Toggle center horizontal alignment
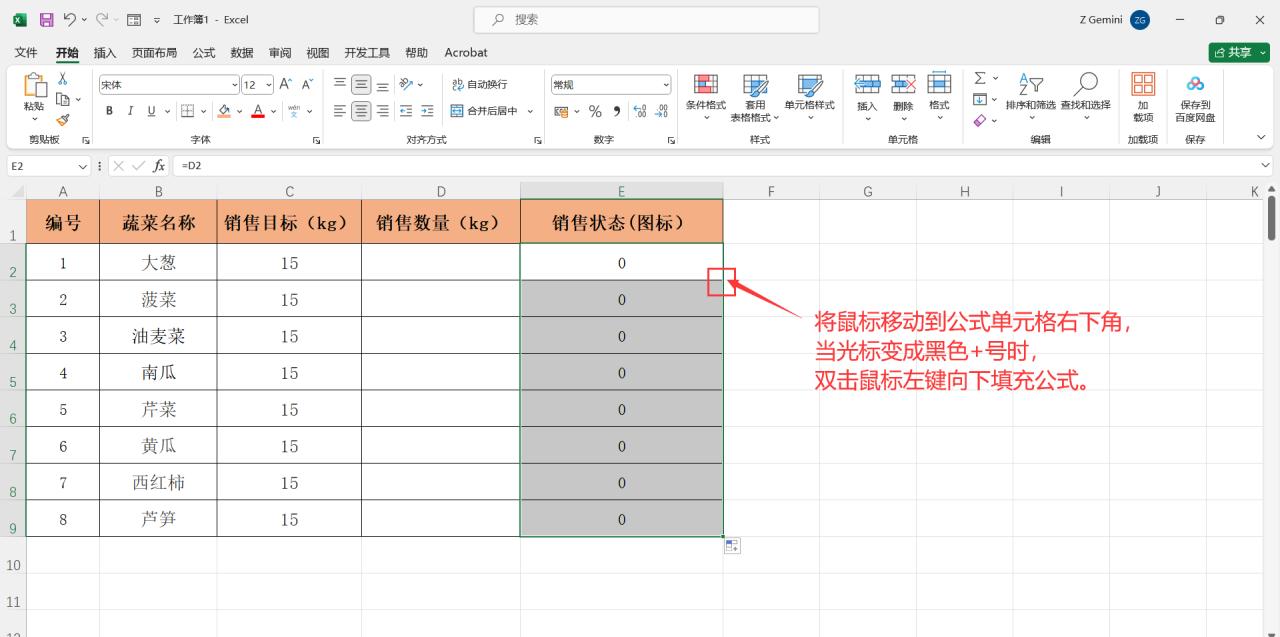 (x=361, y=111)
